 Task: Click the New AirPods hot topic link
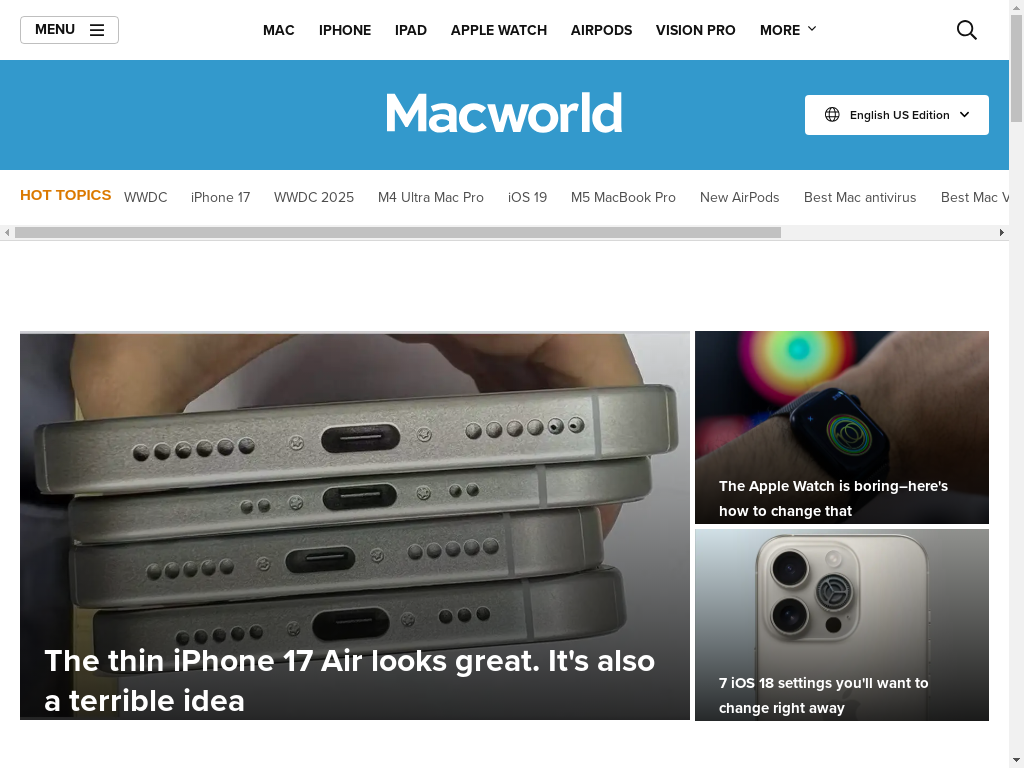740,197
